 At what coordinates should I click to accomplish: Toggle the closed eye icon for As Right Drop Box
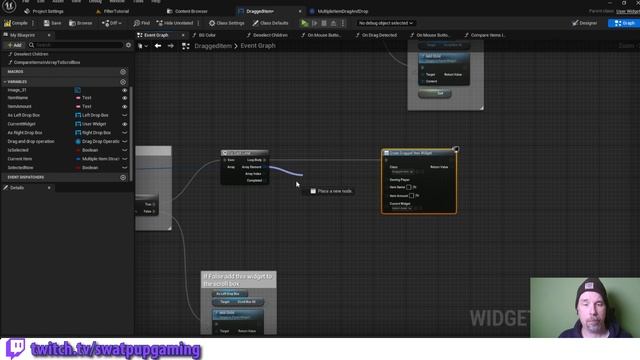coord(124,133)
